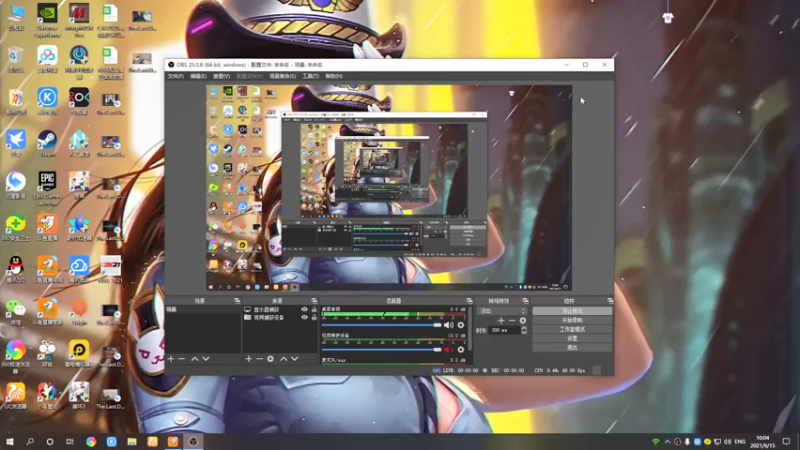Adjust the Desktop Audio volume slider
Viewport: 800px width, 450px height.
tap(381, 325)
